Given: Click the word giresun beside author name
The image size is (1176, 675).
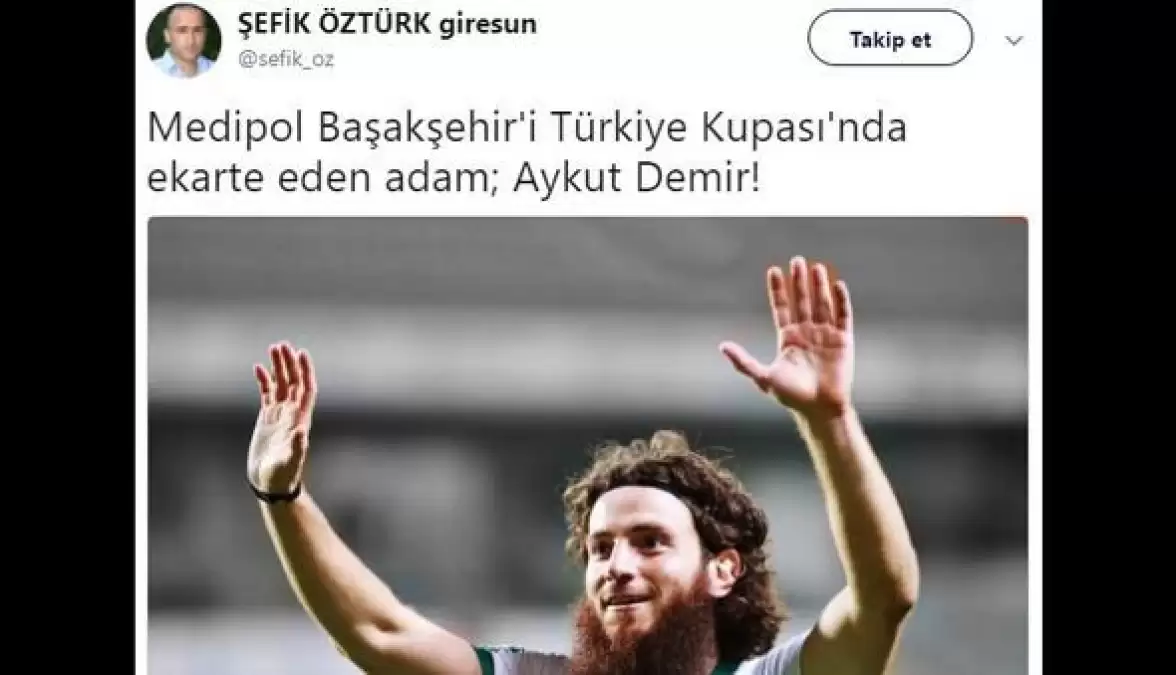Looking at the screenshot, I should point(488,23).
